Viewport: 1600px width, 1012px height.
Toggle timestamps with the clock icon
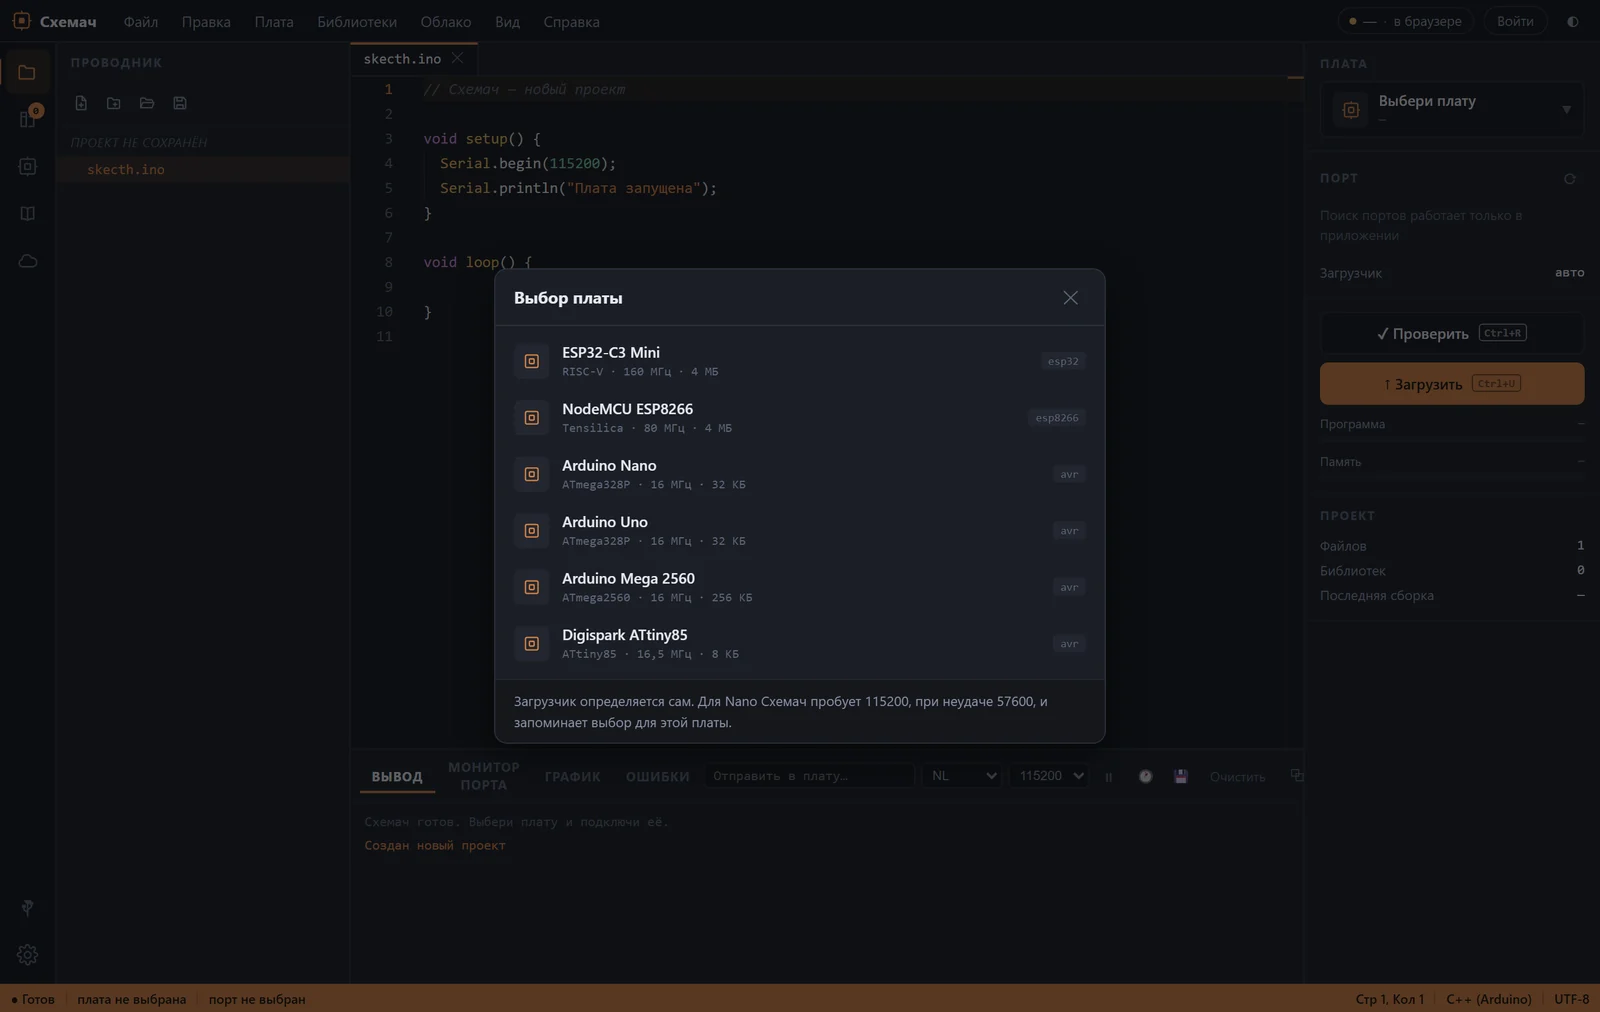pos(1146,777)
